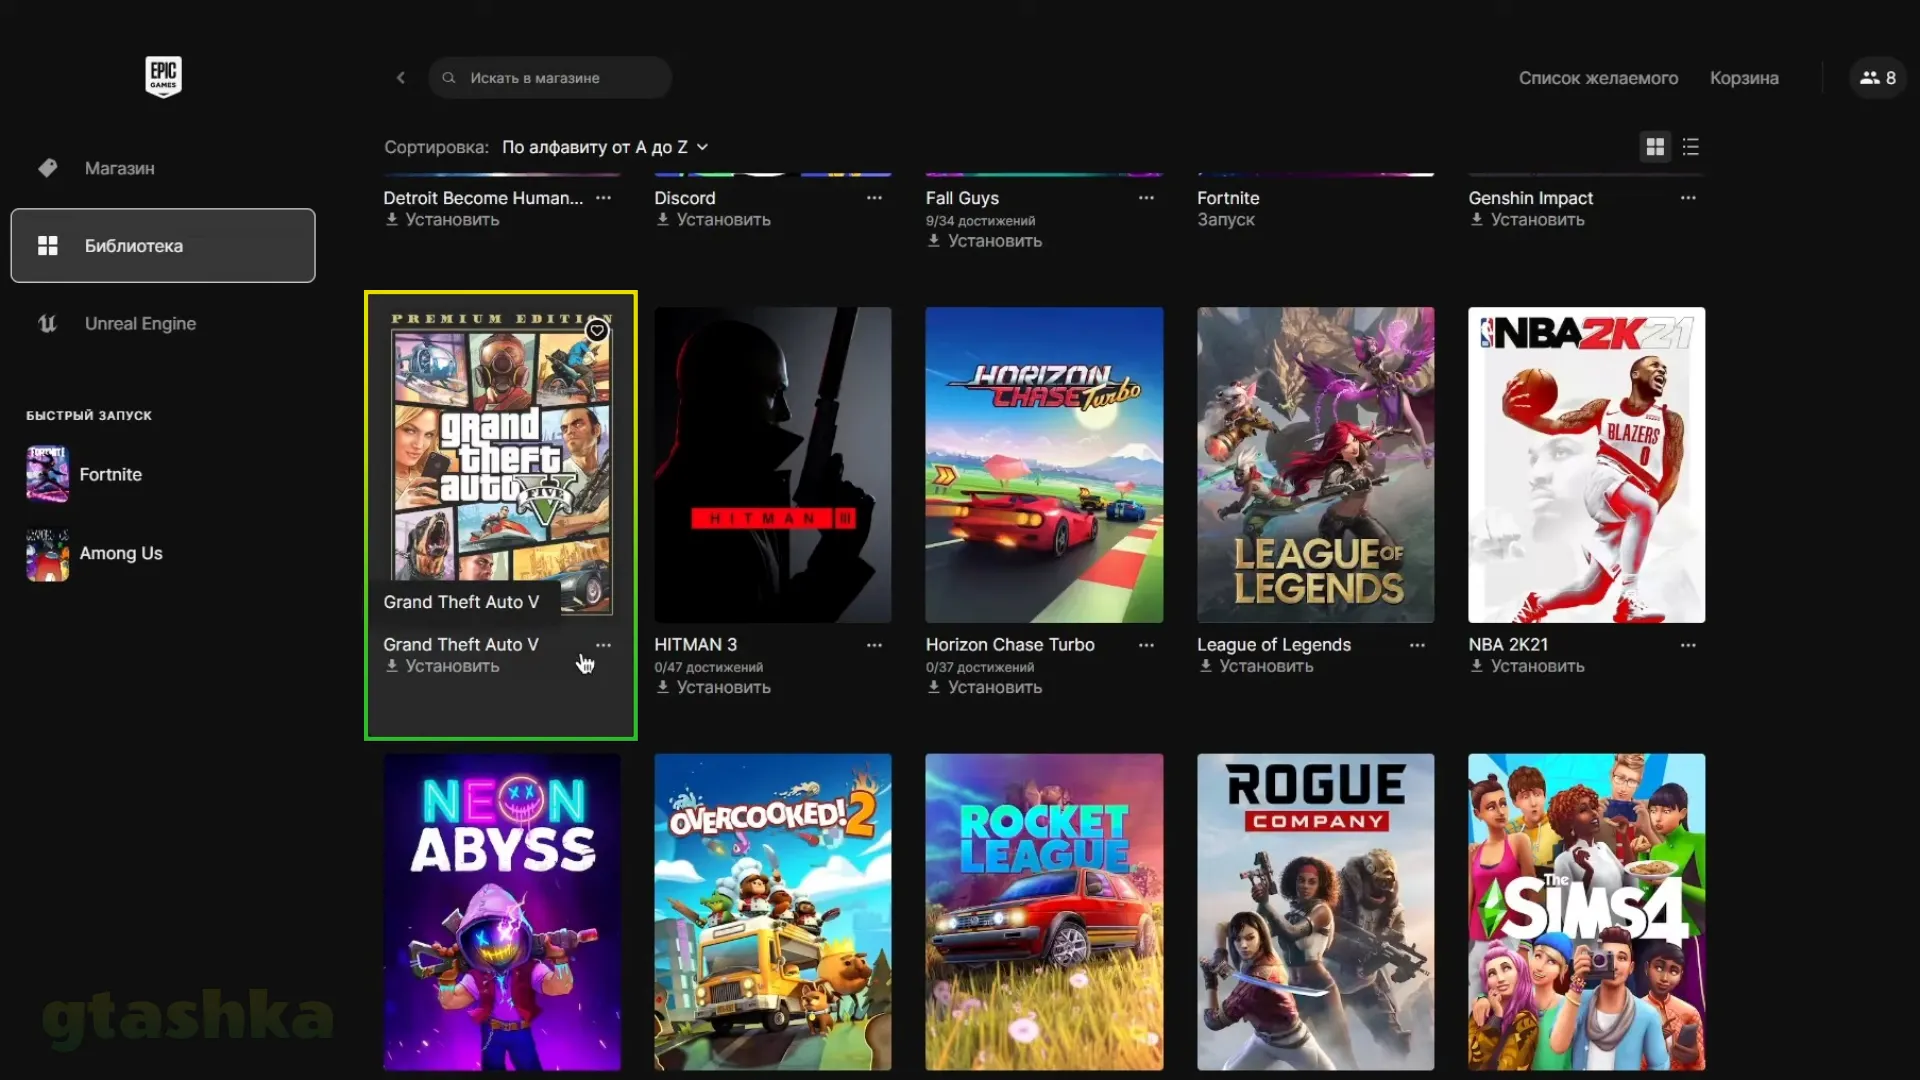Add Grand Theft Auto V to wishlist
The width and height of the screenshot is (1920, 1080).
[597, 330]
